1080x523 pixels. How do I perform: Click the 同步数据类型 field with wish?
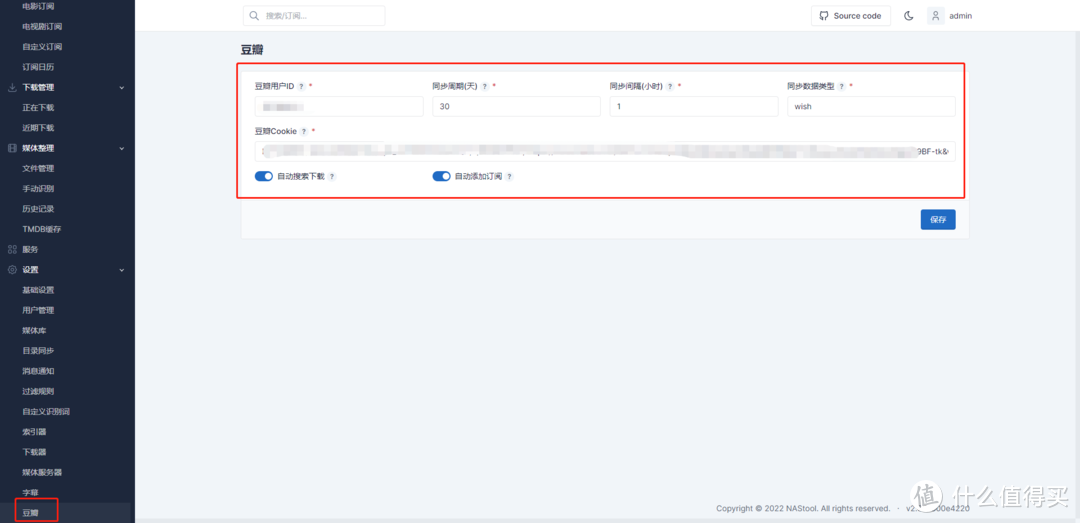(x=871, y=107)
